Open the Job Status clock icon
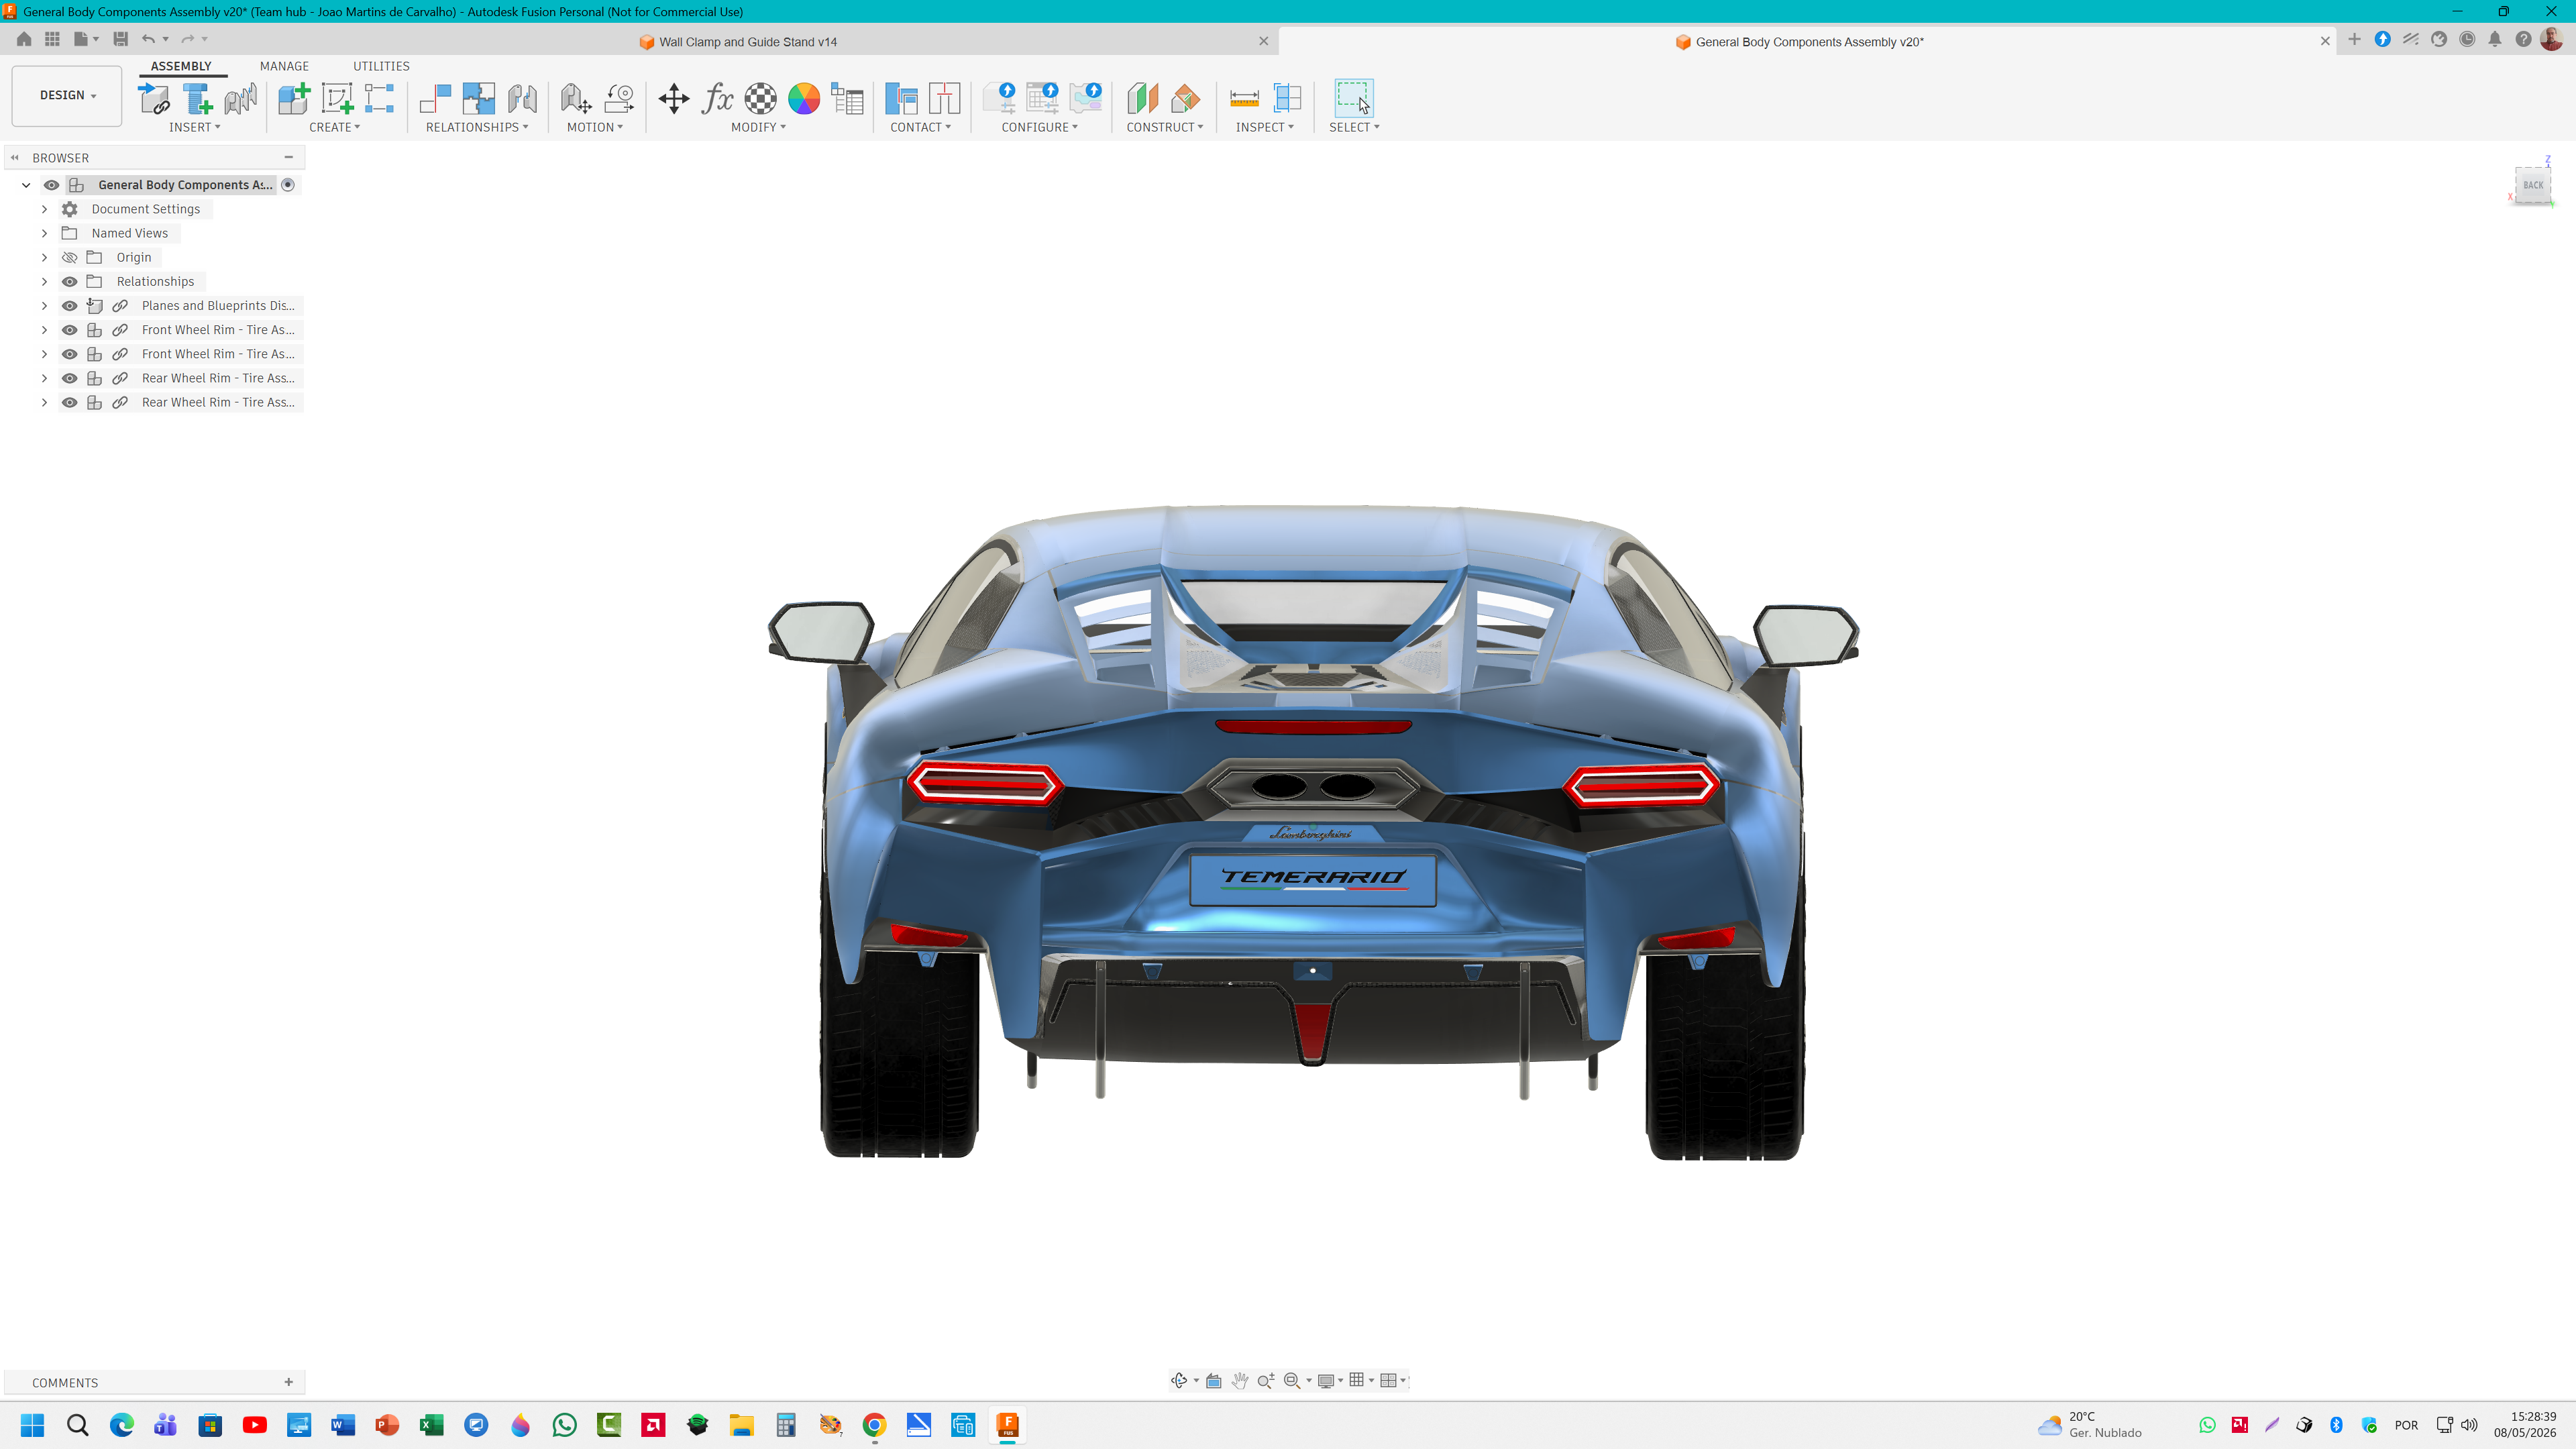Viewport: 2576px width, 1449px height. (x=2467, y=40)
